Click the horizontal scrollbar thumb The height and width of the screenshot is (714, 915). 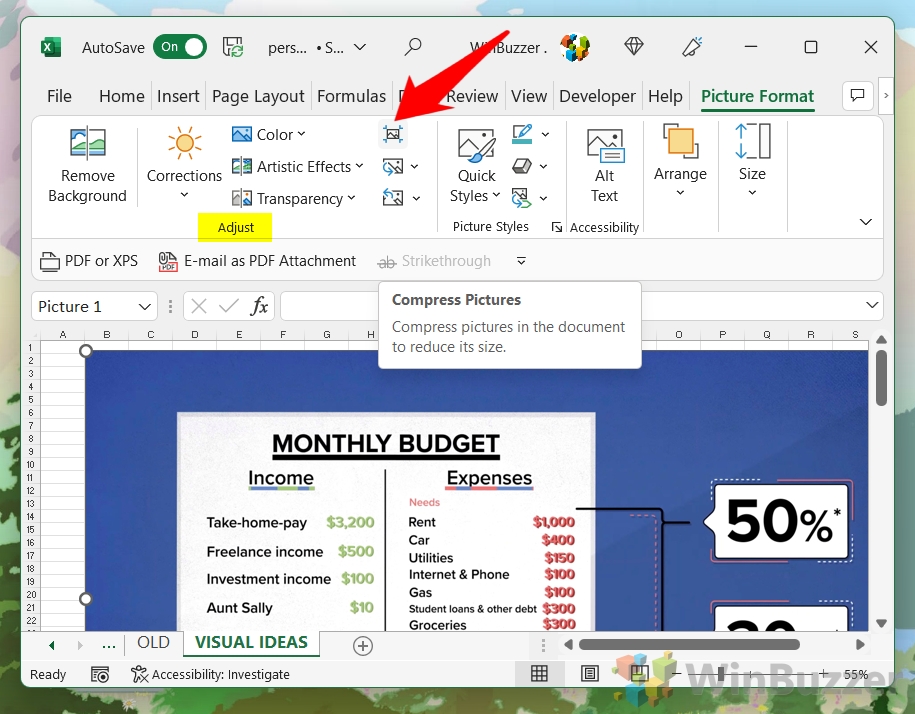[x=689, y=645]
